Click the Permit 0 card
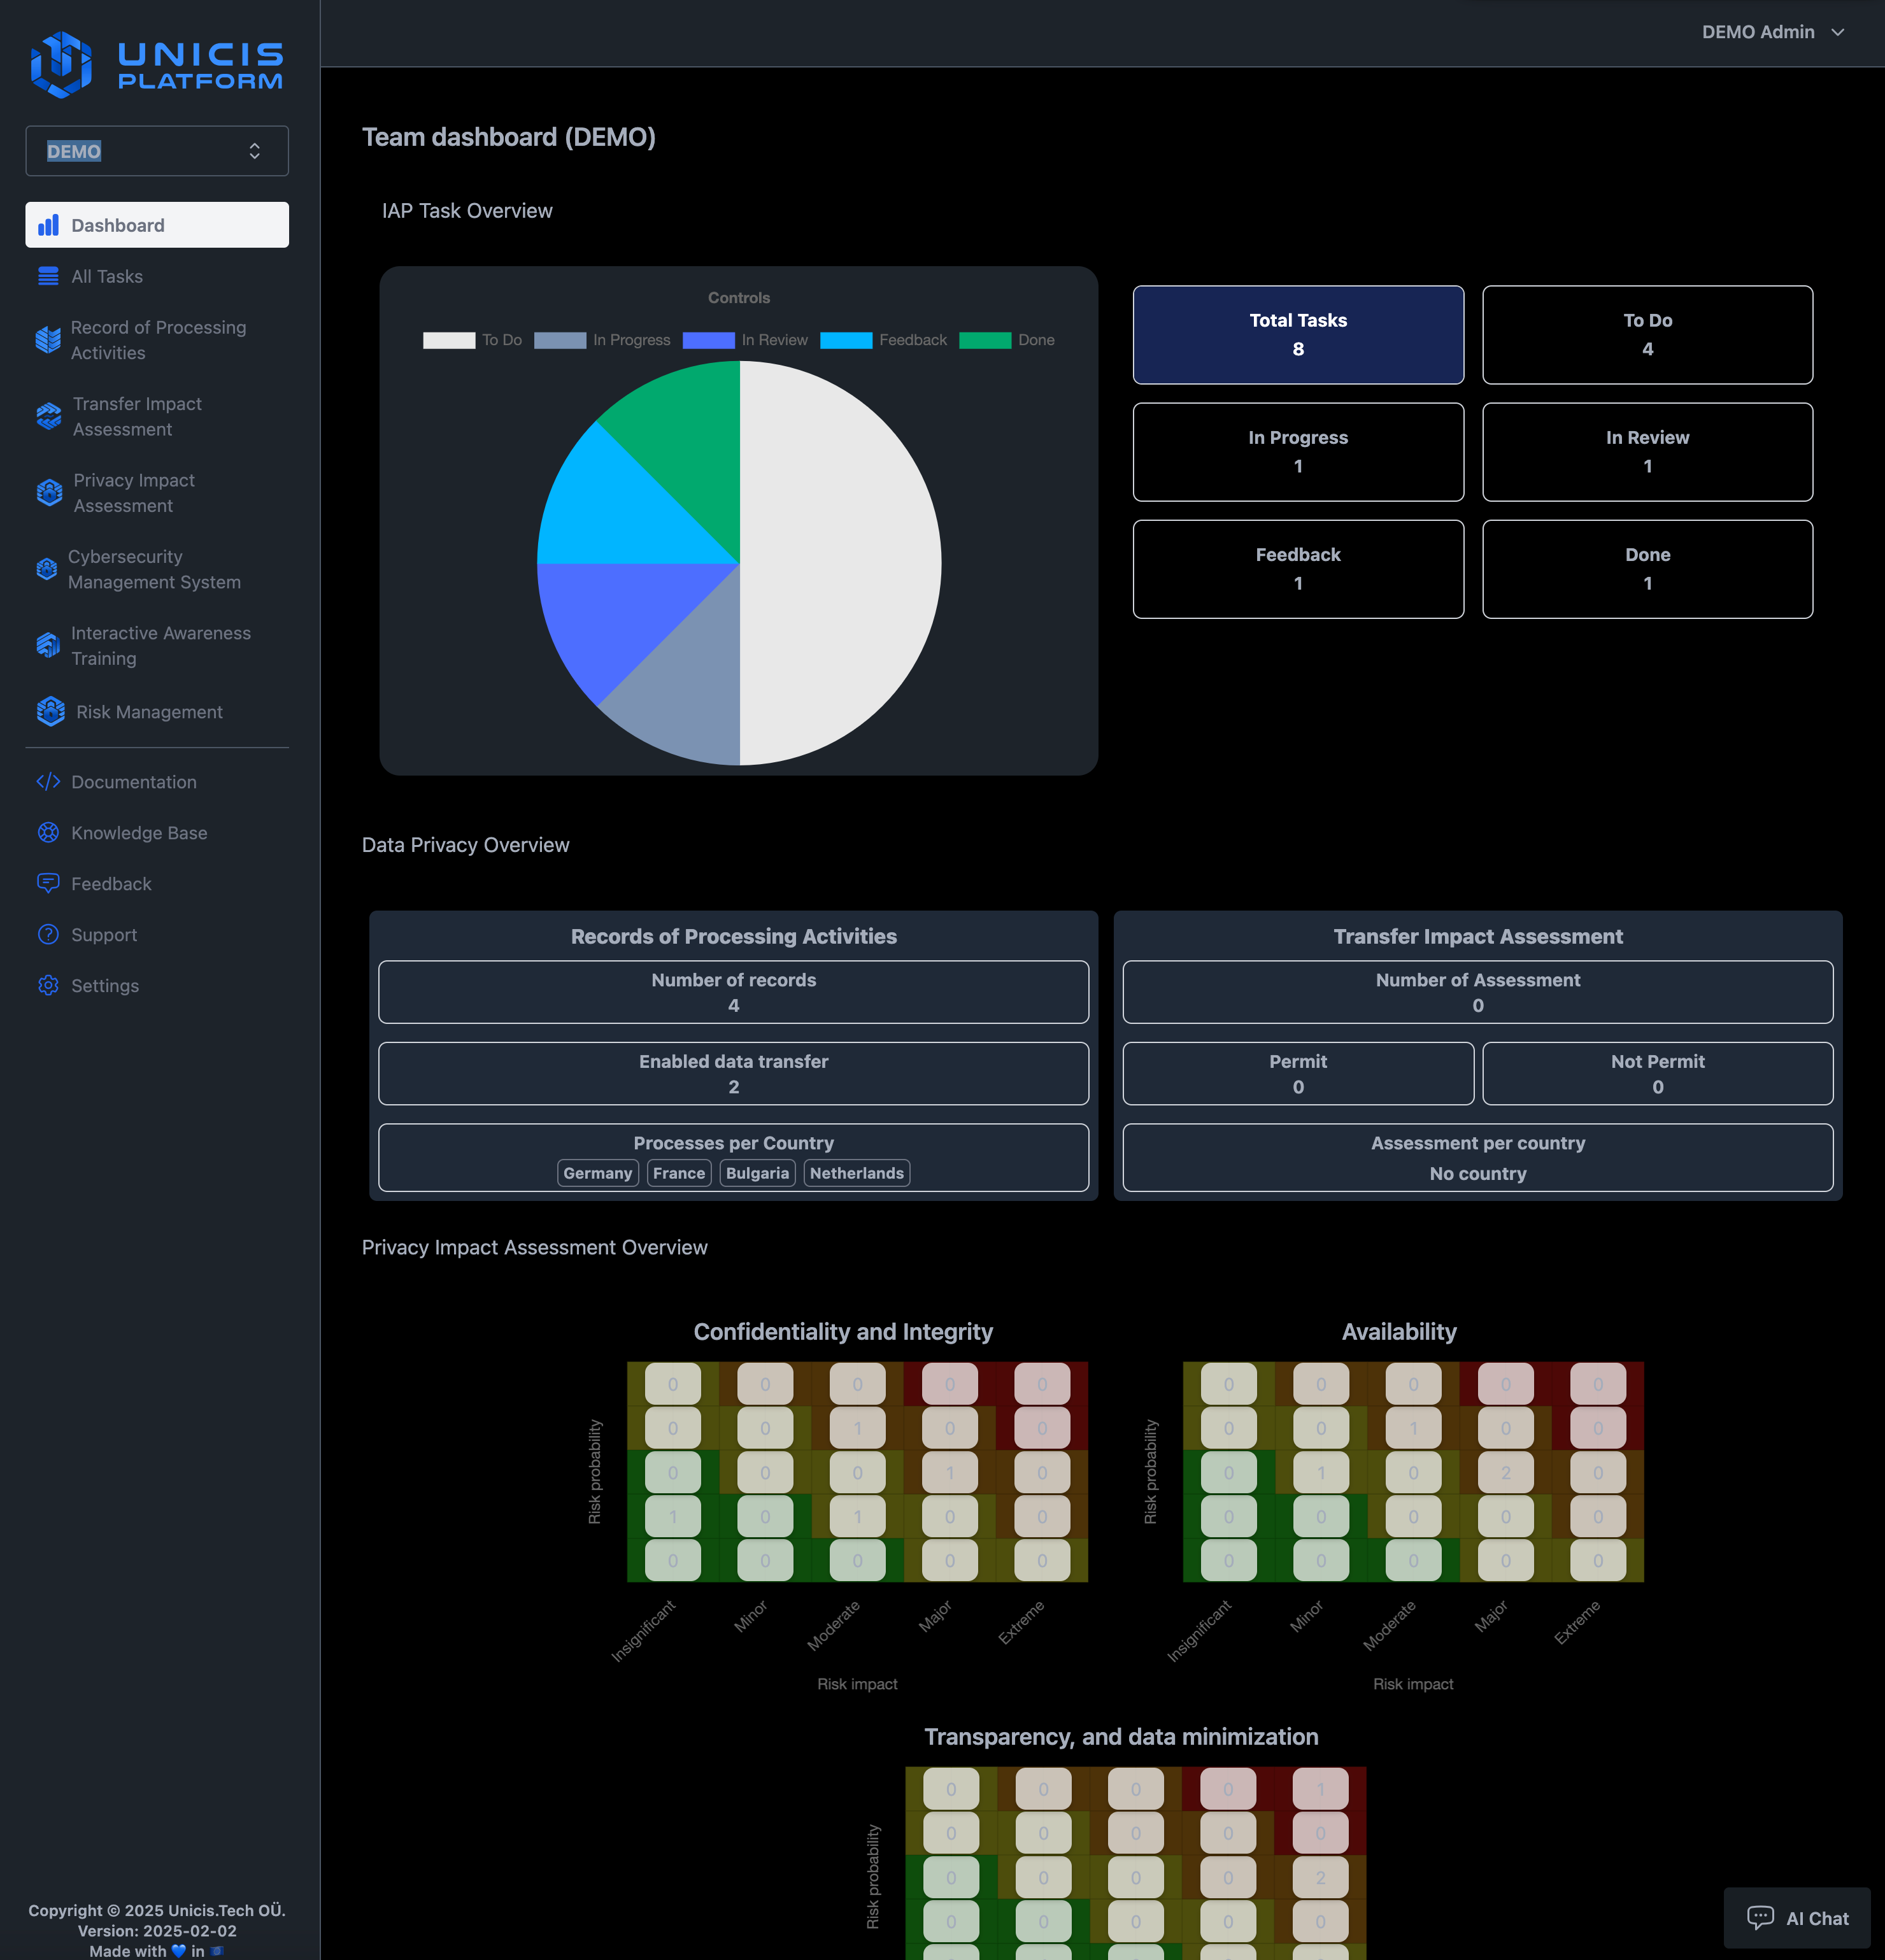This screenshot has width=1885, height=1960. (1298, 1074)
